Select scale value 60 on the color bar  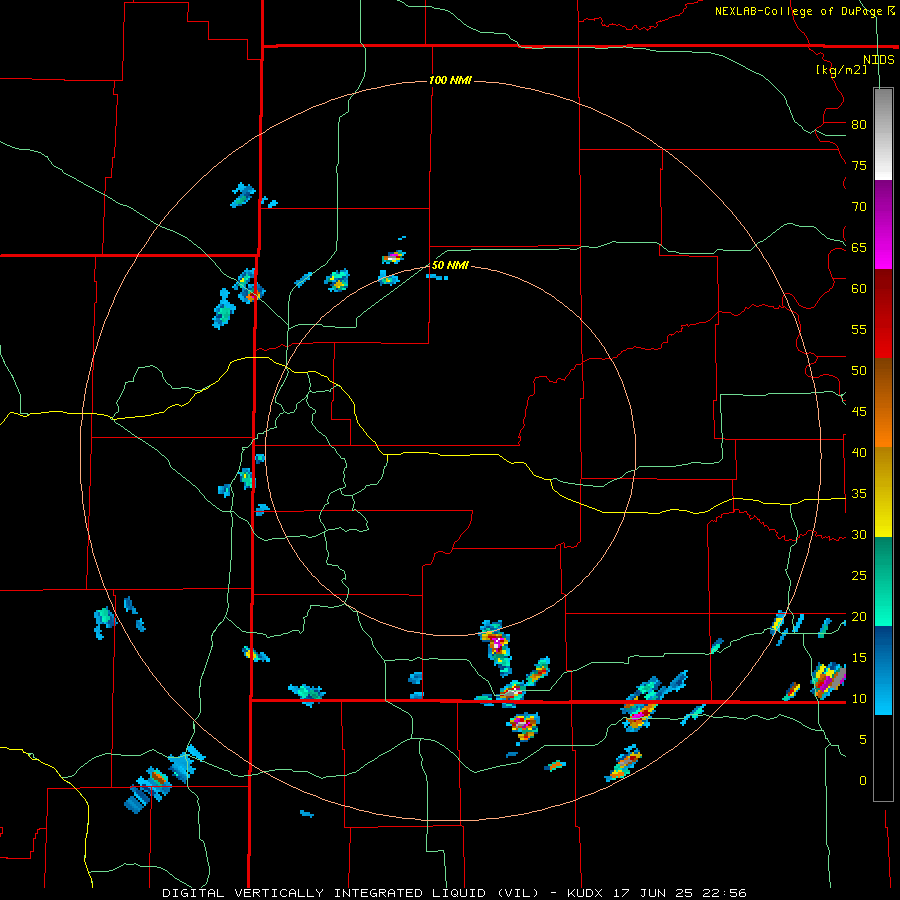pyautogui.click(x=859, y=289)
